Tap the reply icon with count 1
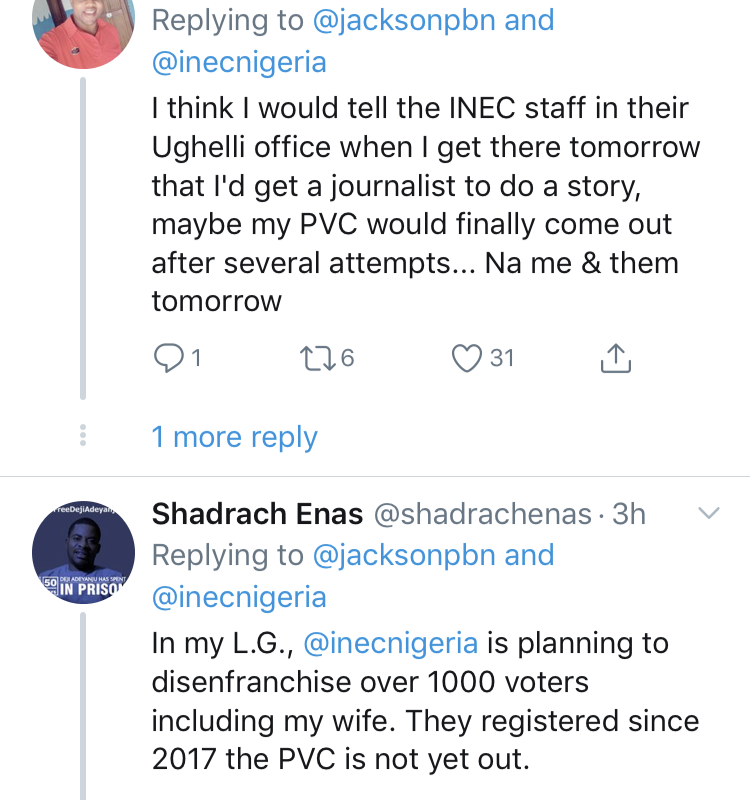 [169, 358]
